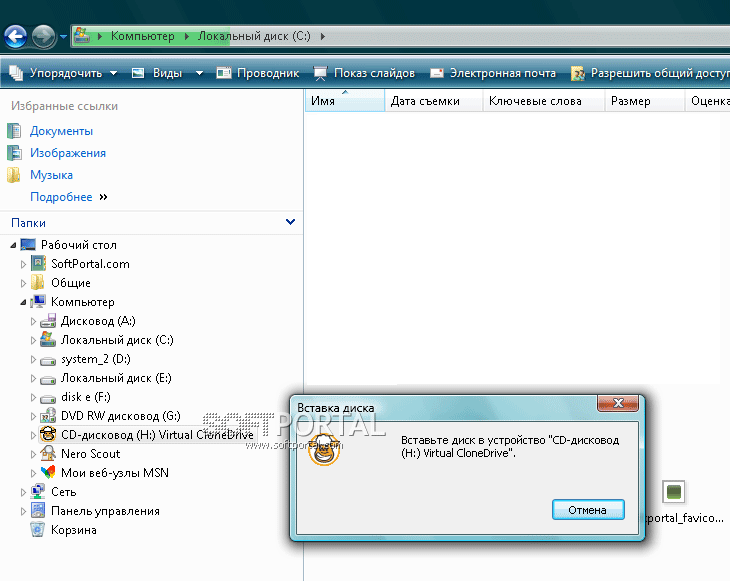Image resolution: width=730 pixels, height=581 pixels.
Task: Expand the Панель управления node
Action: (23, 512)
